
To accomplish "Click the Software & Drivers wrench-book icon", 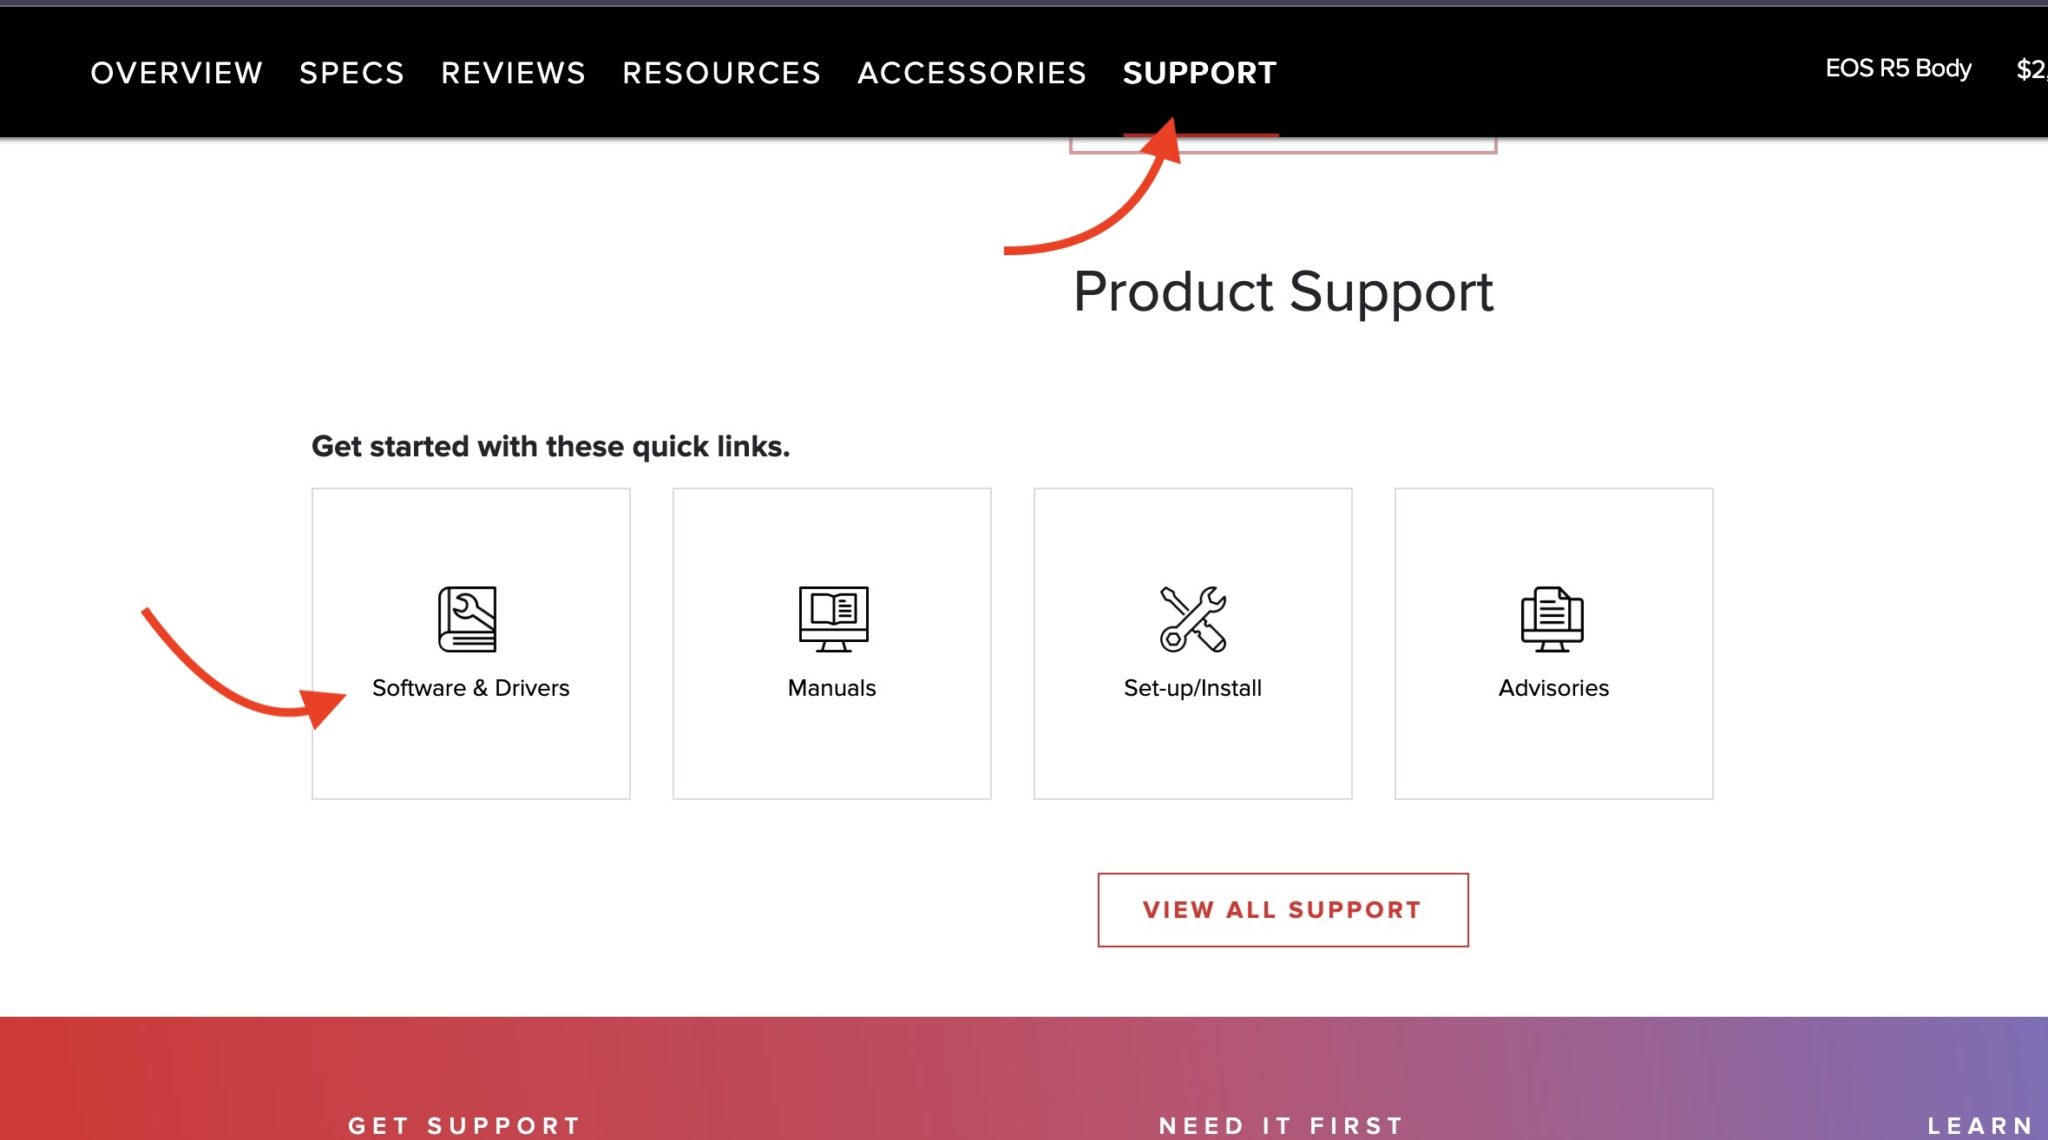I will click(x=467, y=619).
